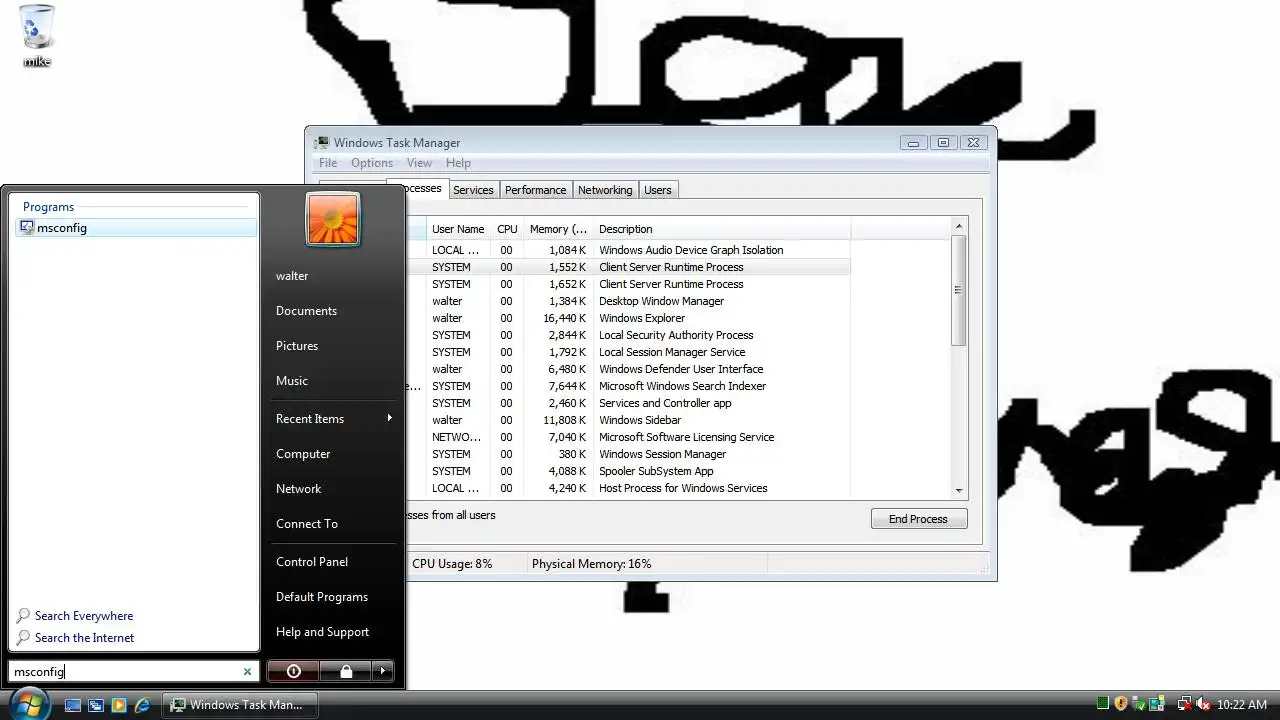Image resolution: width=1280 pixels, height=720 pixels.
Task: Click the tray icon with green checkmark
Action: (1139, 704)
